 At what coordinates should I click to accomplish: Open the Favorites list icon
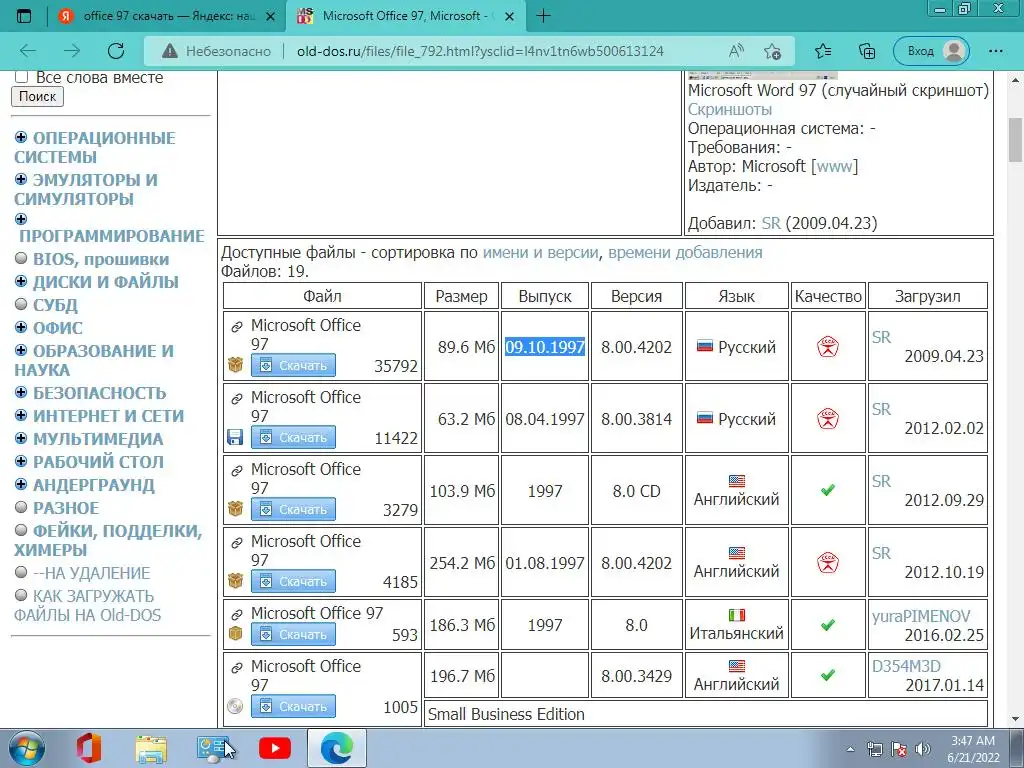coord(823,51)
